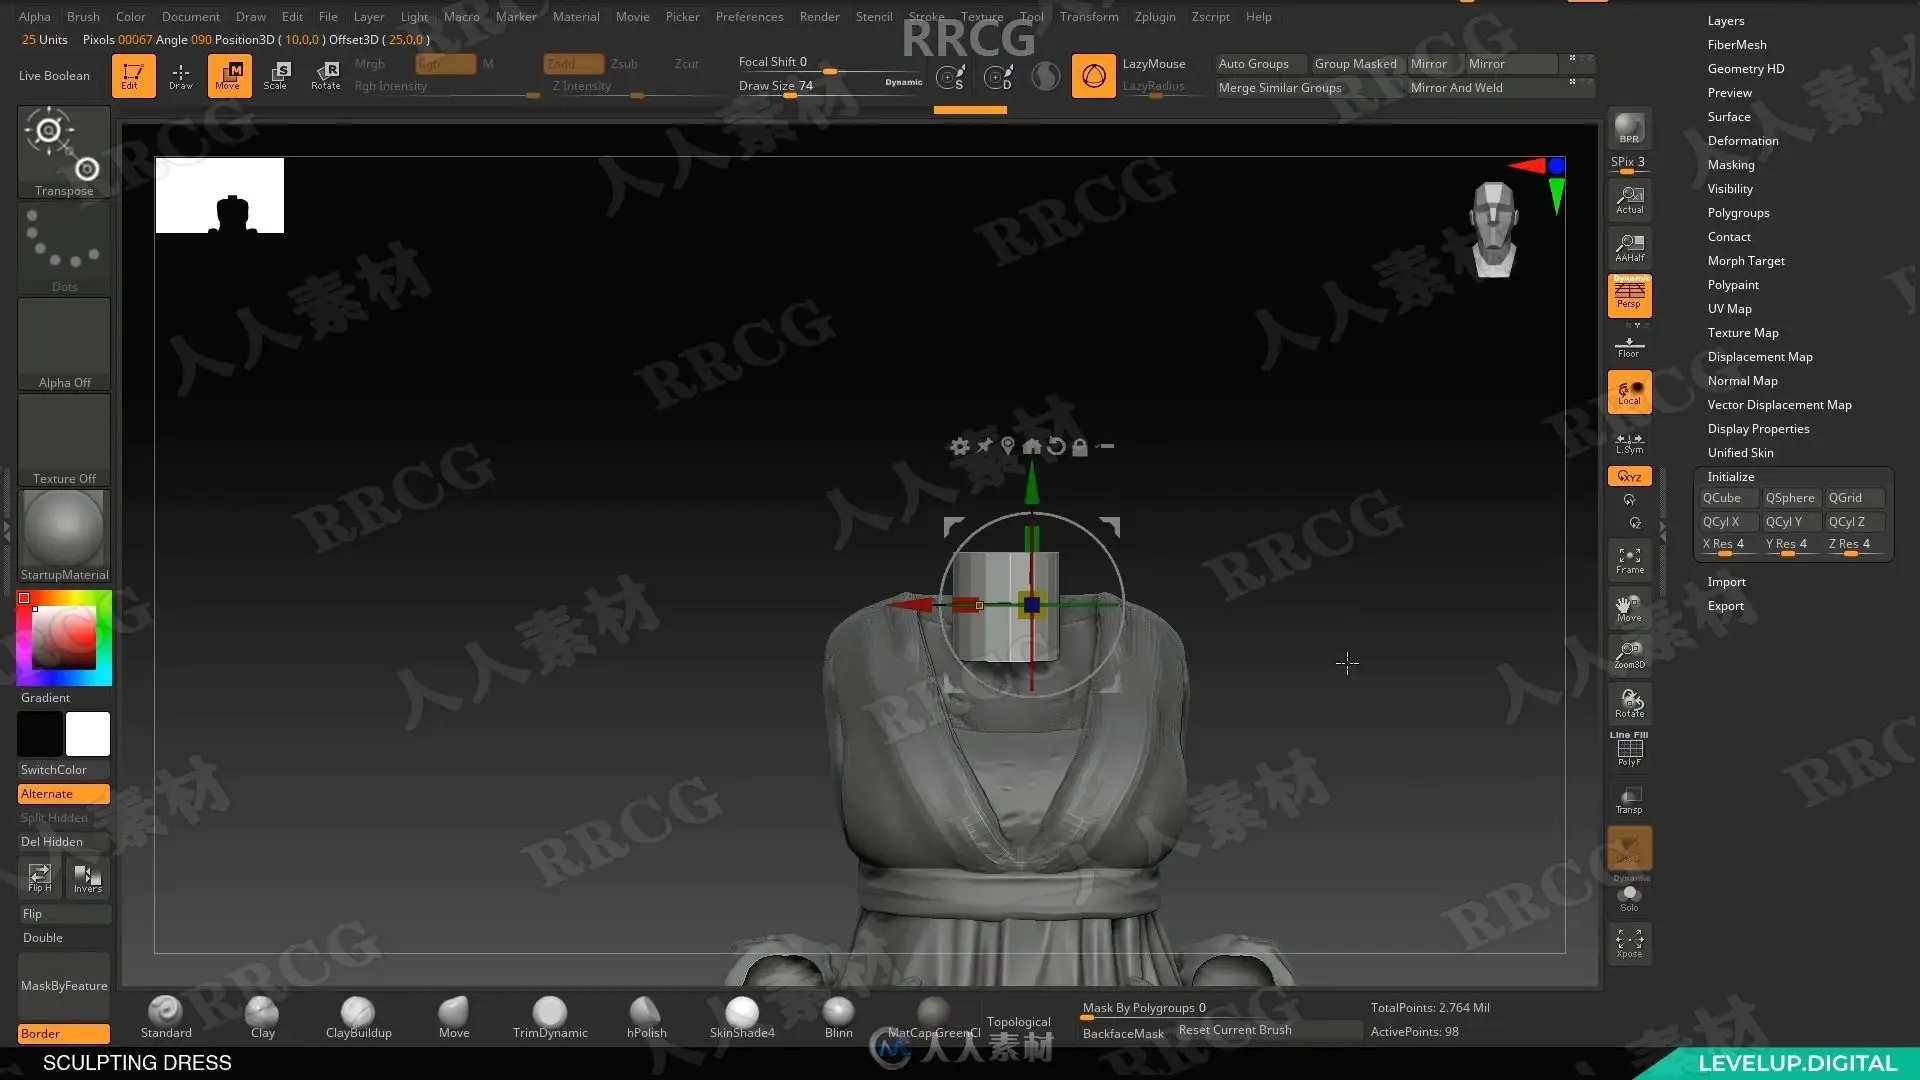Collapse the Initialize subpalette
The height and width of the screenshot is (1080, 1920).
(x=1730, y=477)
